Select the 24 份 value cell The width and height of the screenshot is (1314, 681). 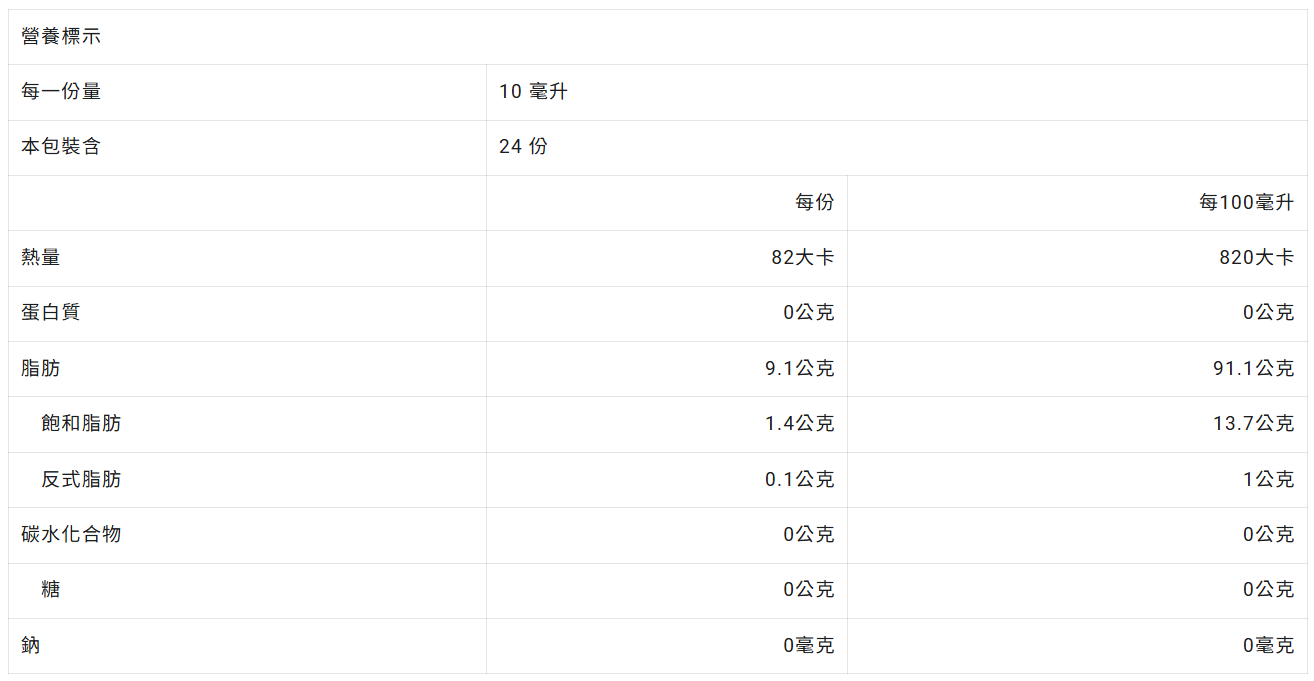pyautogui.click(x=523, y=147)
